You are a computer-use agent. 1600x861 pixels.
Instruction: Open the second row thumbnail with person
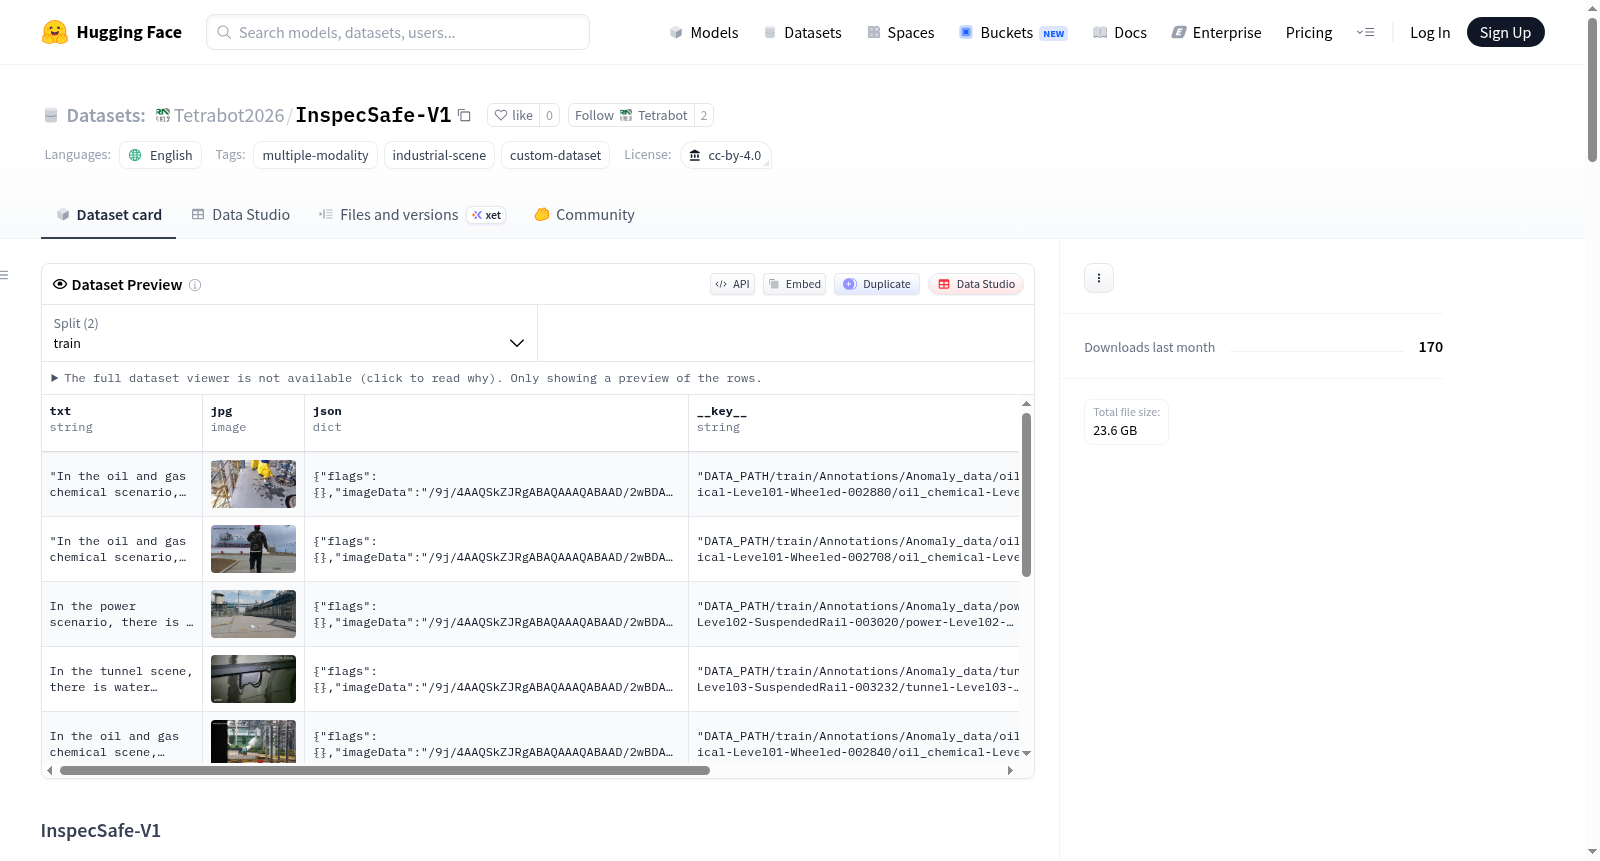tap(253, 549)
